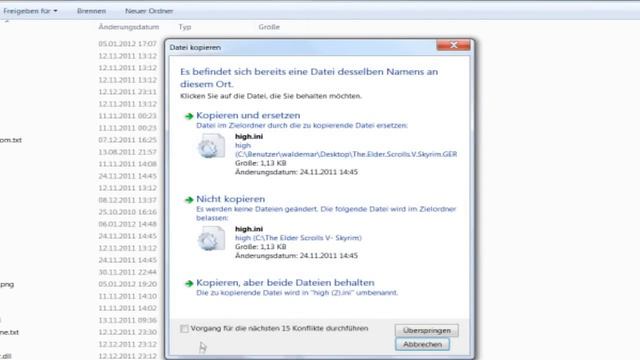Select the row dated 13.11.2011 09:36

[x=127, y=320]
